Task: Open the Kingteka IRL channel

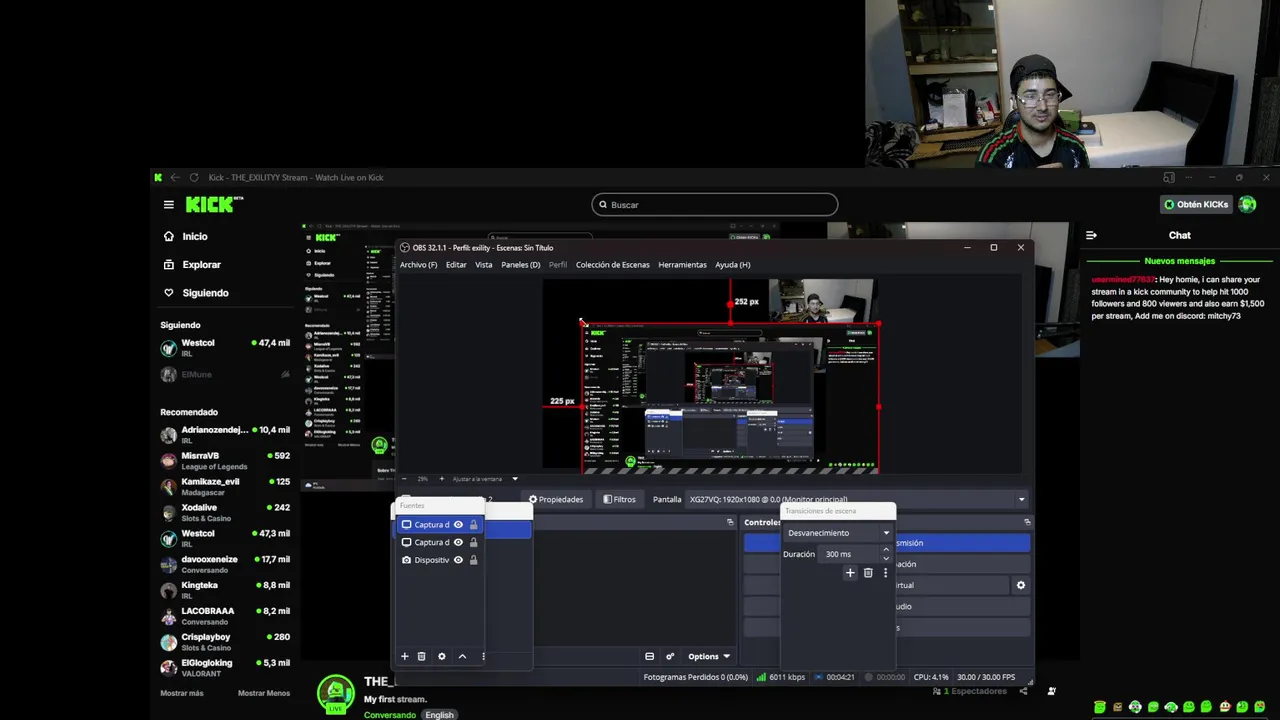Action: click(x=225, y=590)
